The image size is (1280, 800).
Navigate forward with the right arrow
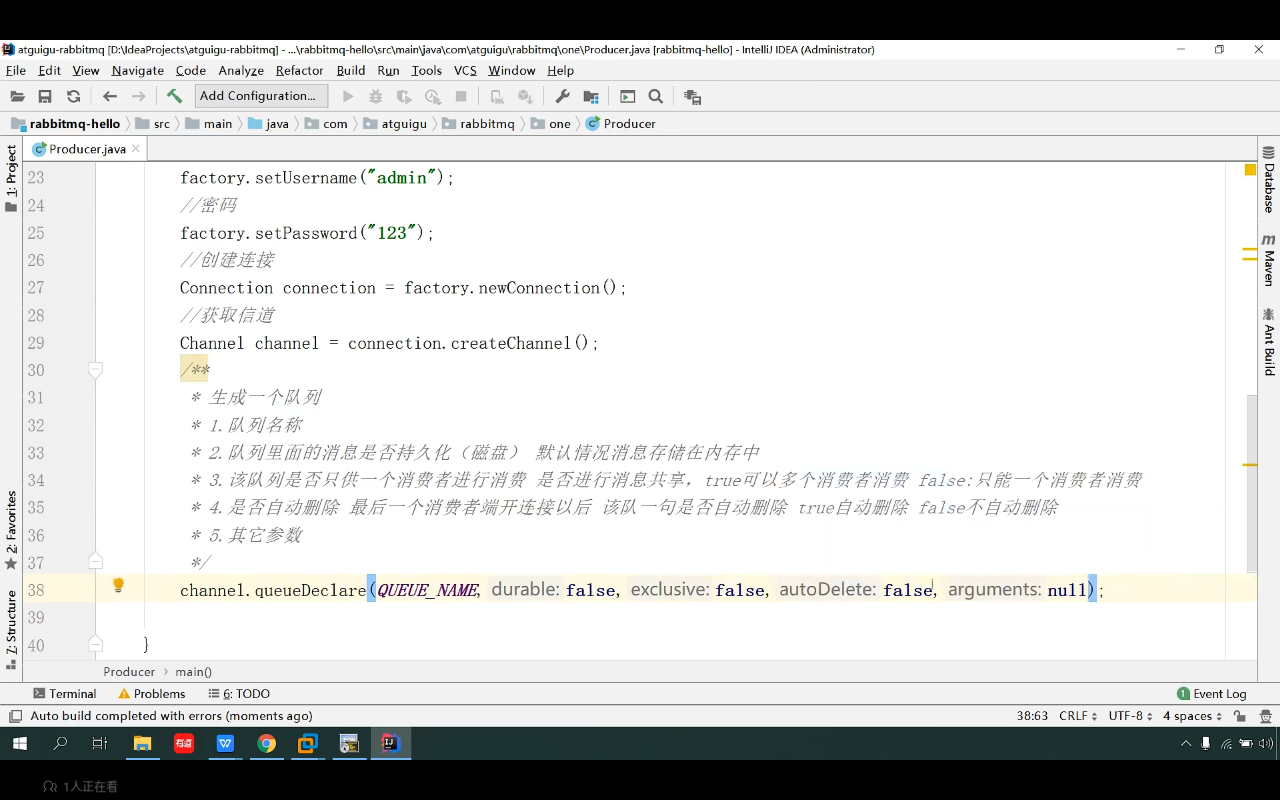pos(139,97)
